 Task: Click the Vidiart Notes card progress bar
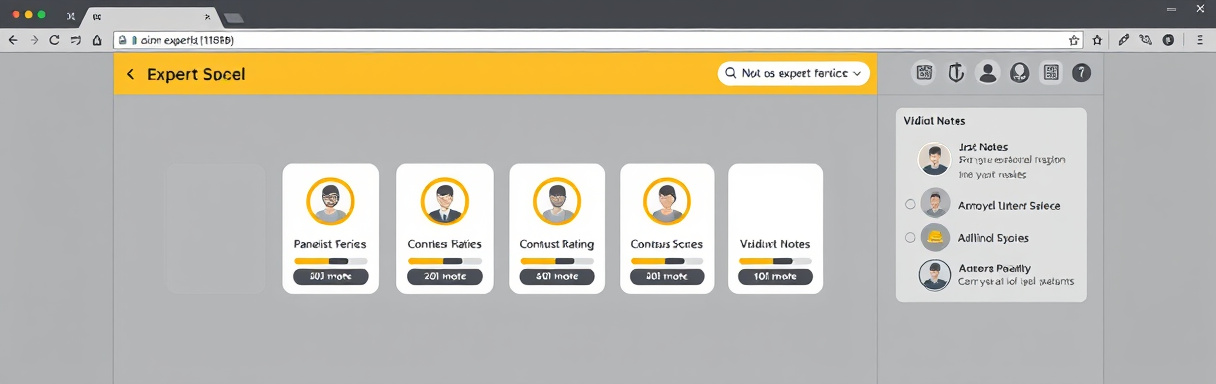pos(775,261)
